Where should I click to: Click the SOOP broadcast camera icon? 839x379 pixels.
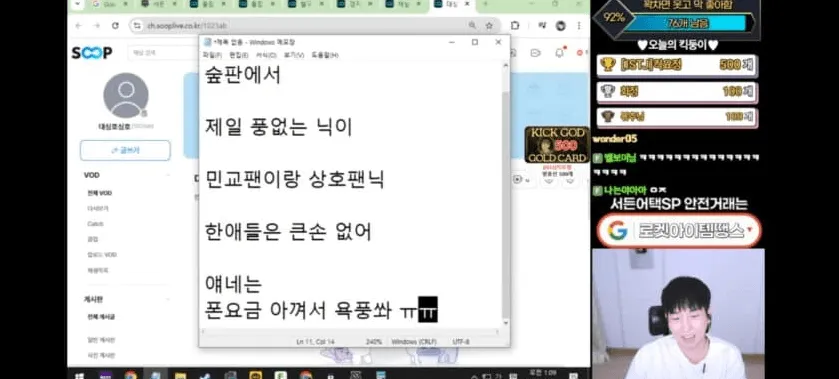tap(535, 52)
